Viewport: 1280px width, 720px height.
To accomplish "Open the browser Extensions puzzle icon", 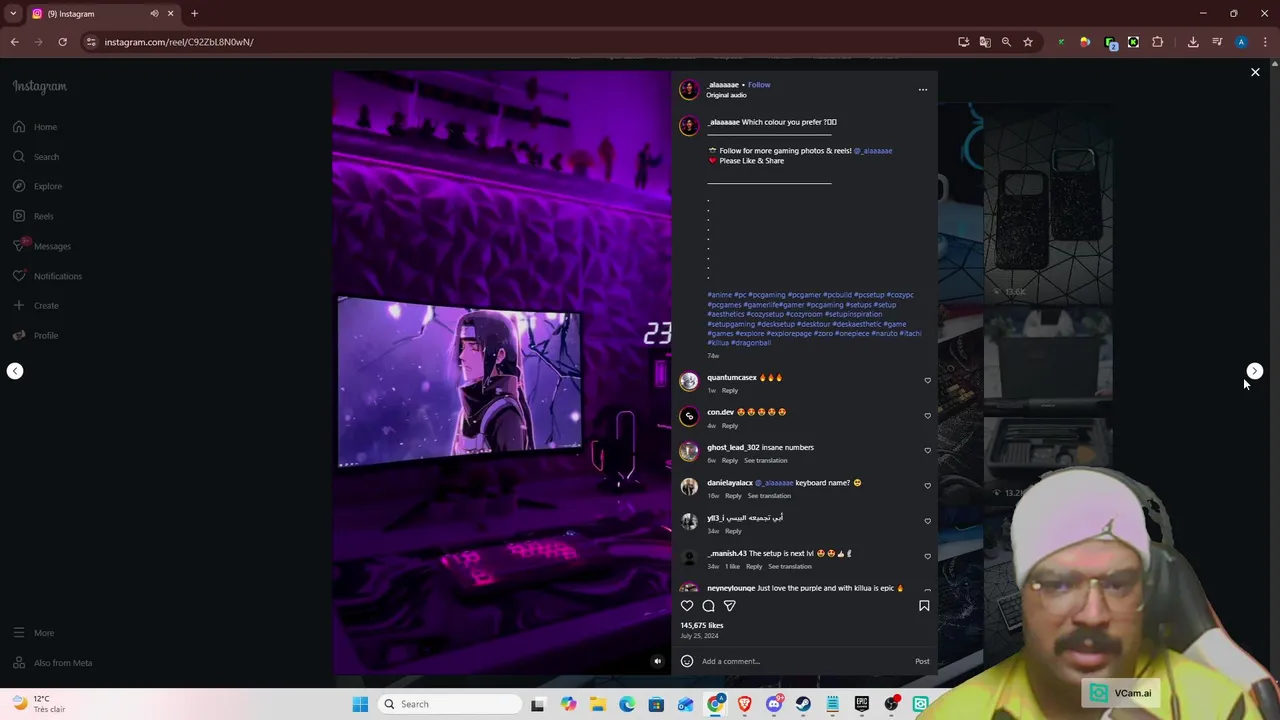I will pyautogui.click(x=1158, y=42).
